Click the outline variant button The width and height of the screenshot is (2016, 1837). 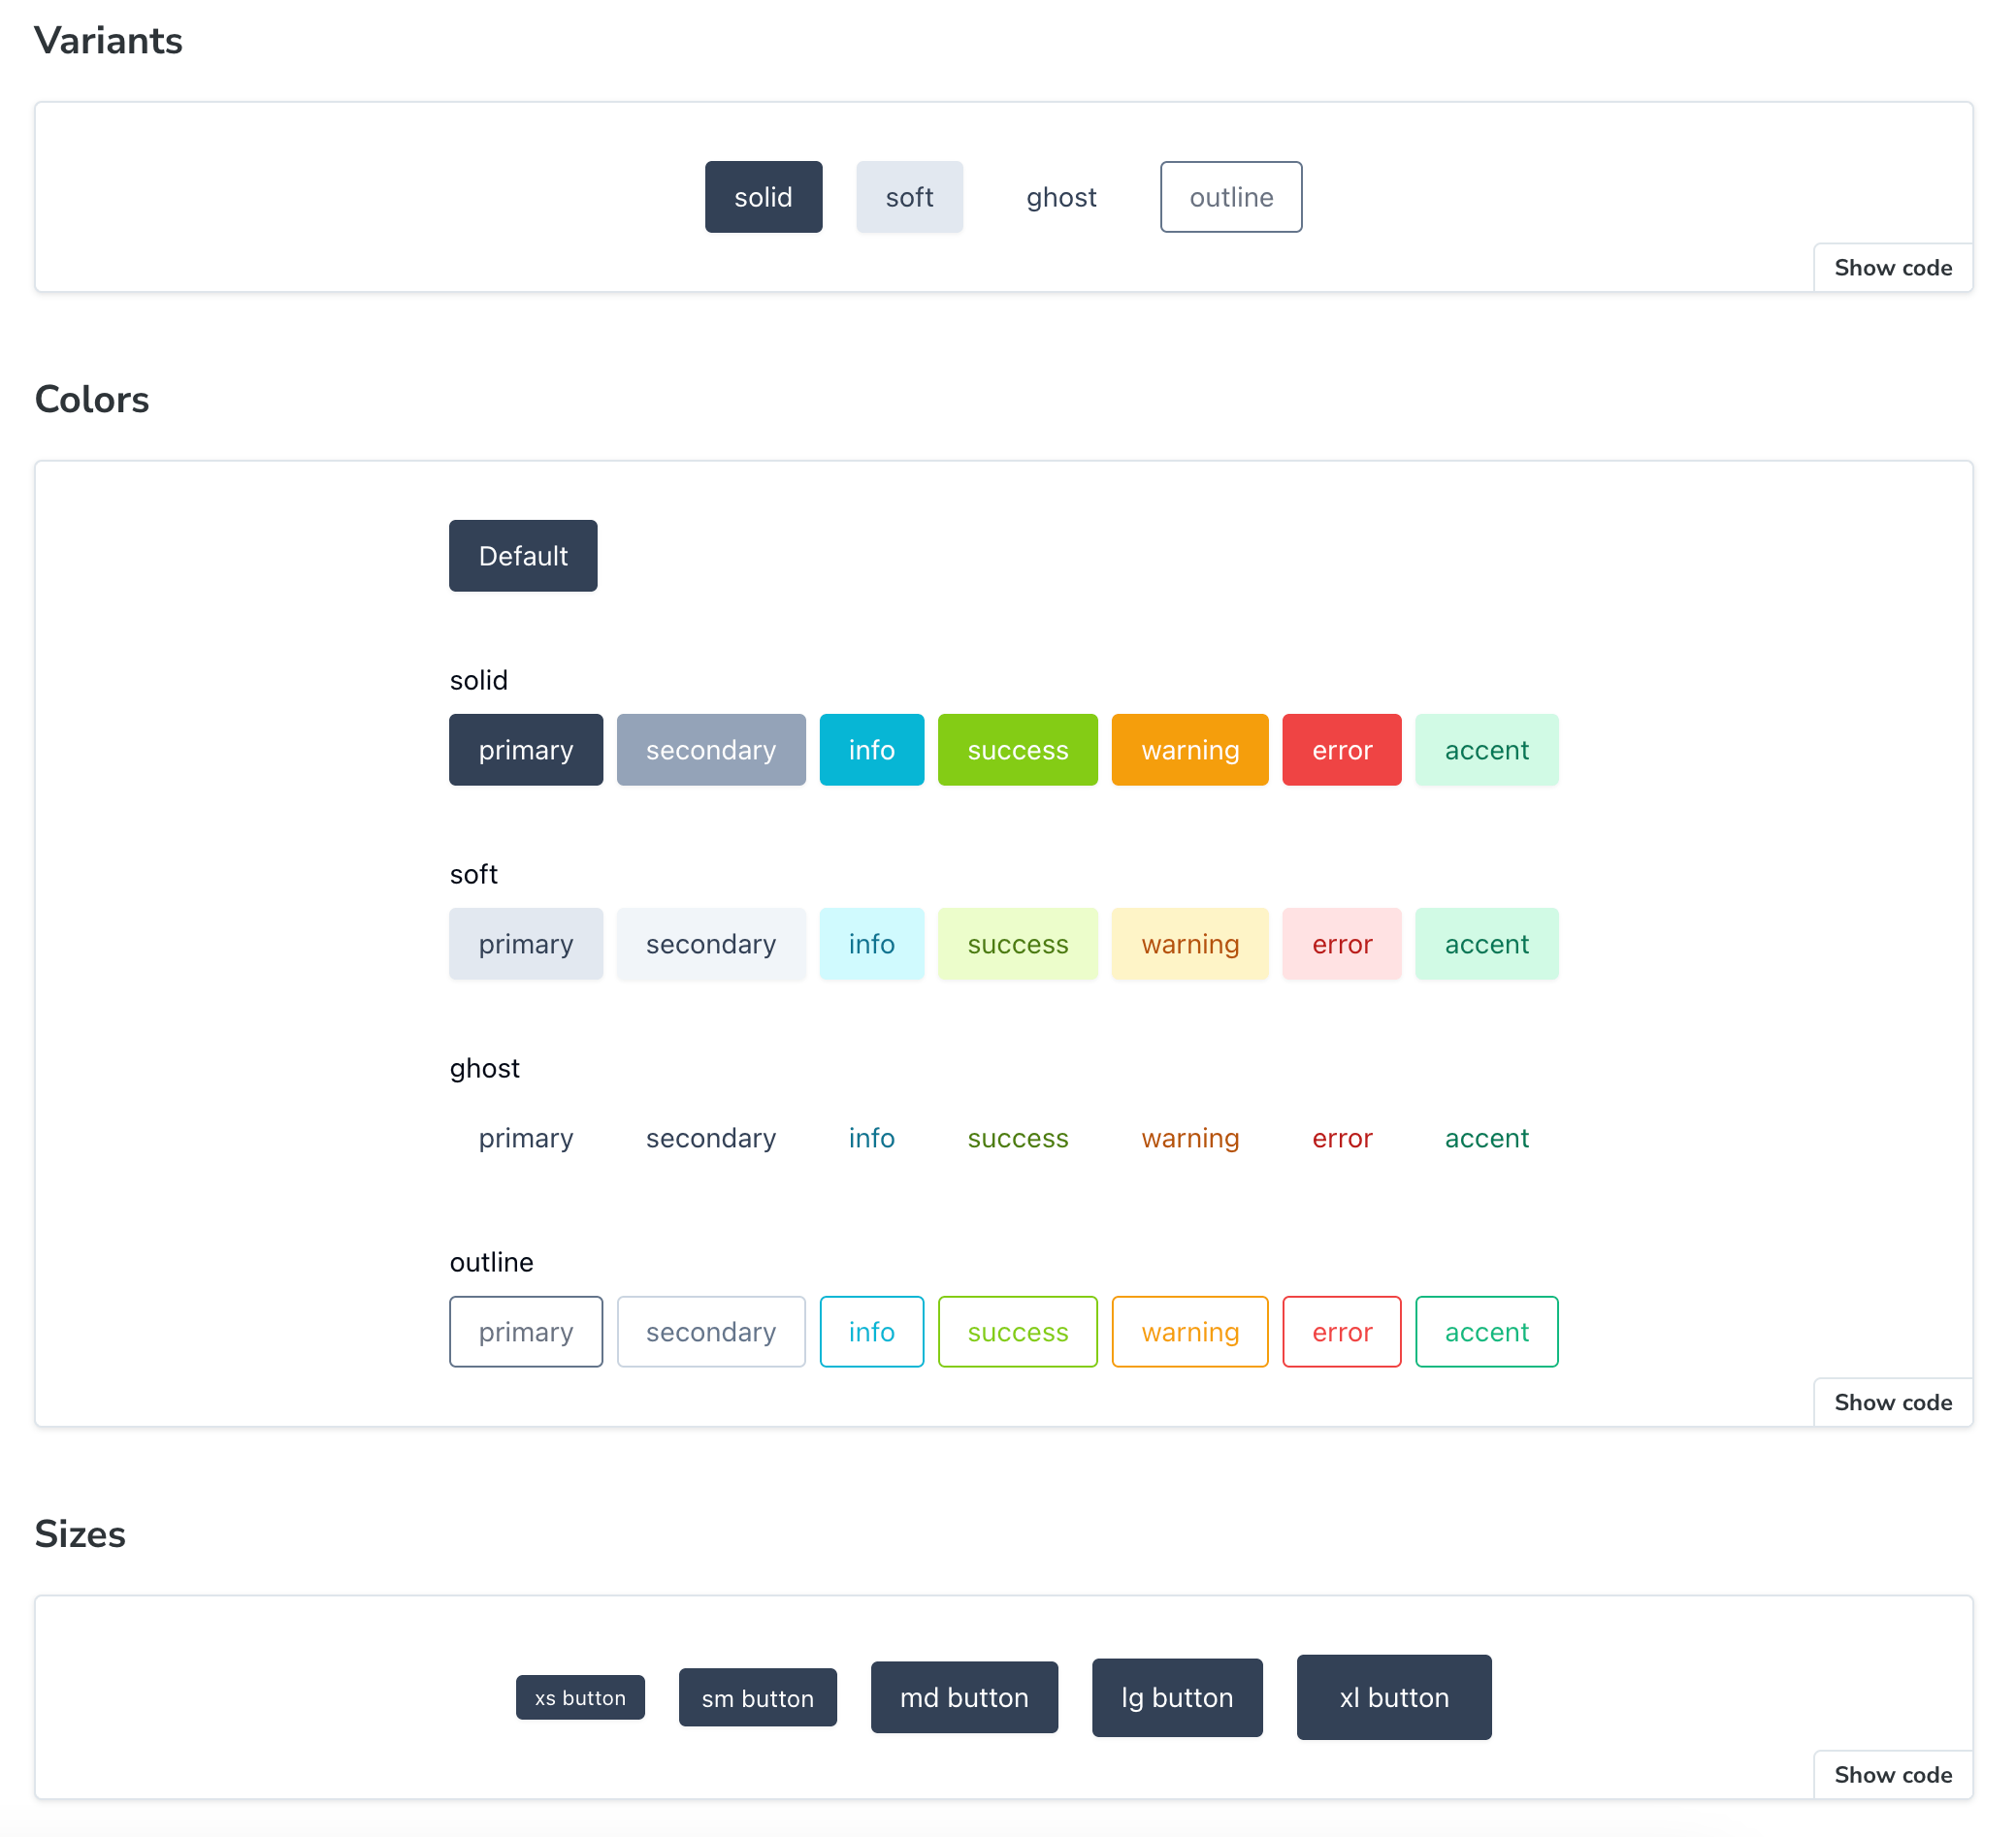click(x=1230, y=197)
